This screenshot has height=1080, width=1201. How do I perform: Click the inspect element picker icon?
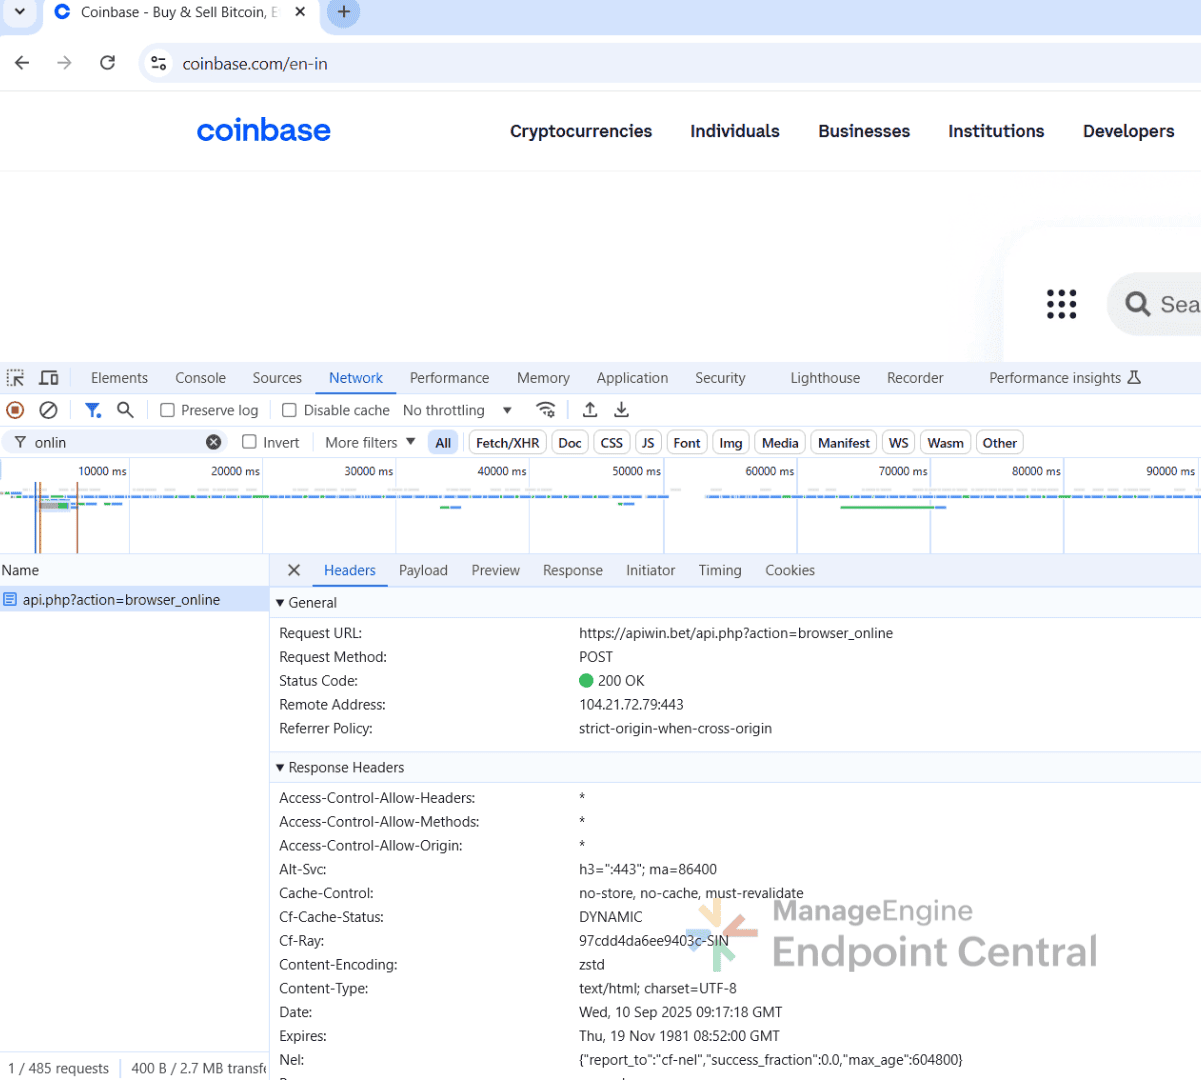tap(15, 378)
